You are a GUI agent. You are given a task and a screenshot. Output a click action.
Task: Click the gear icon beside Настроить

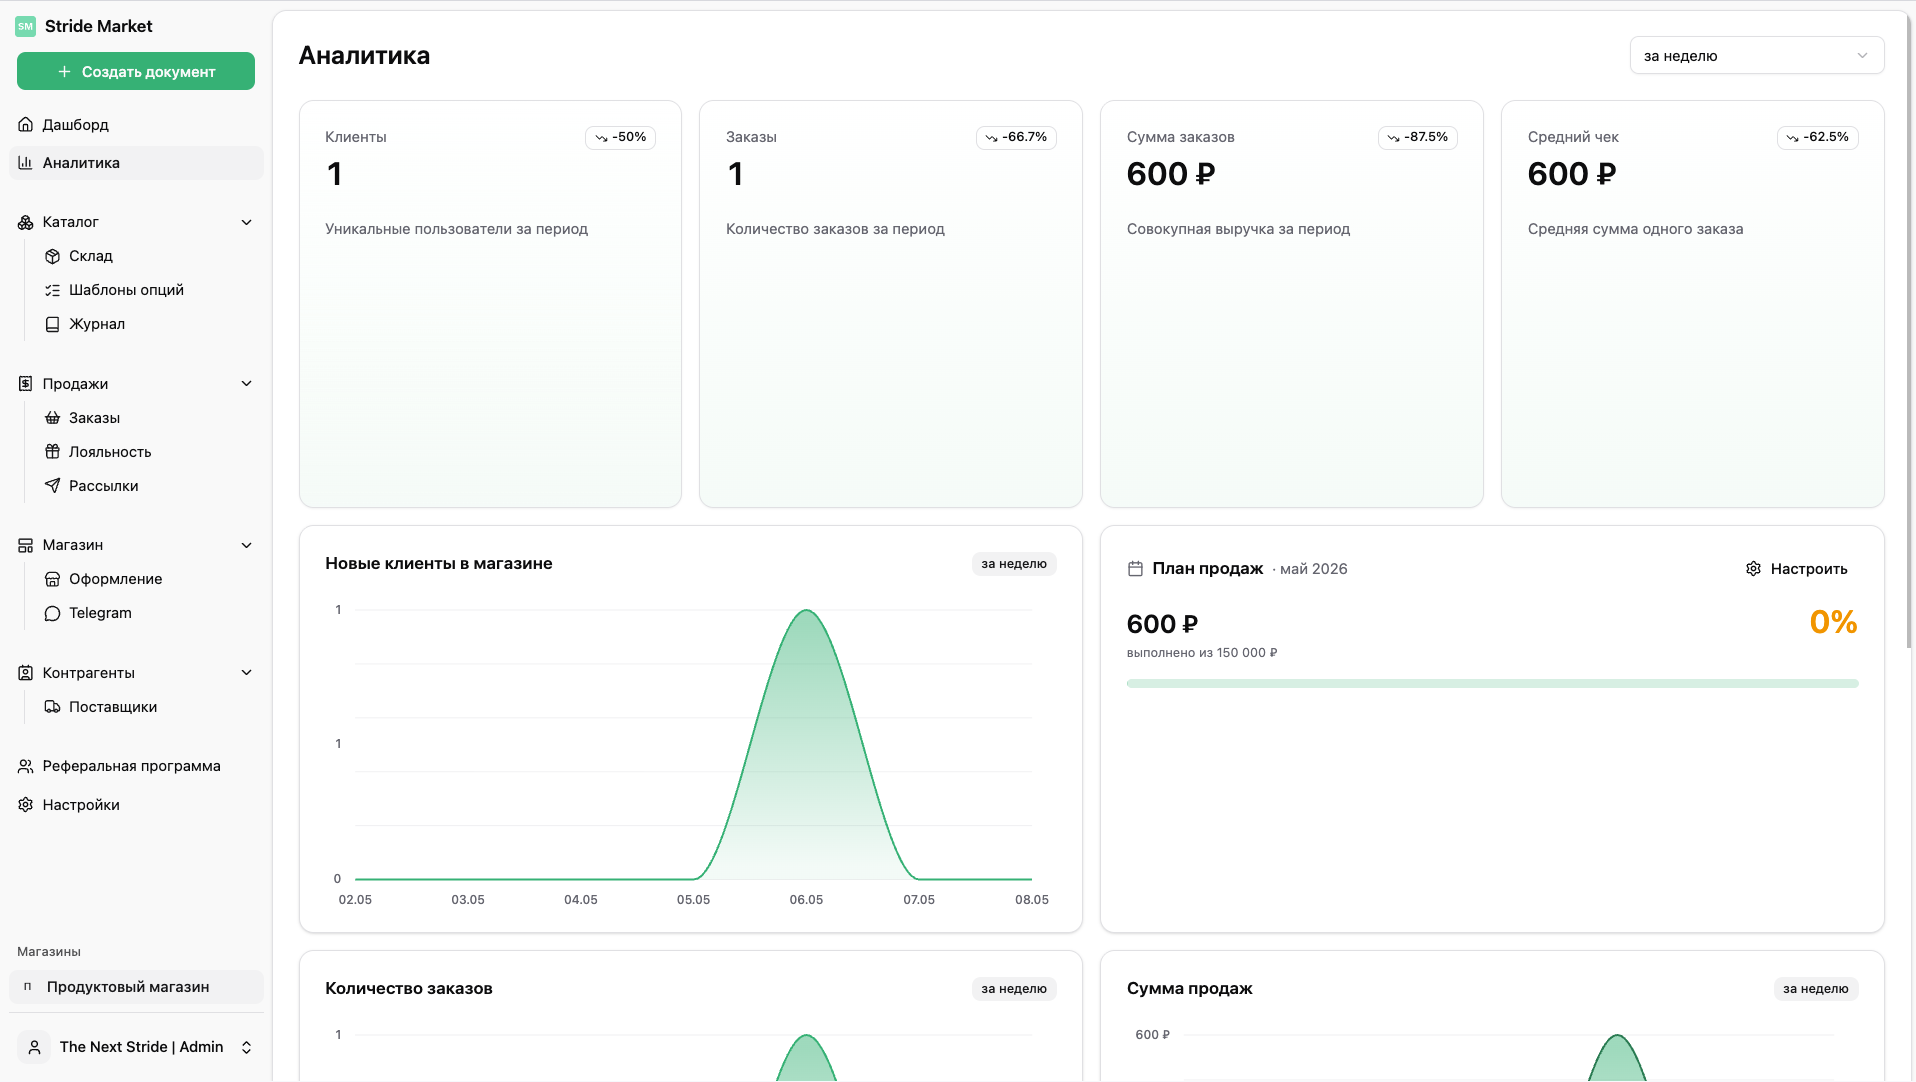coord(1753,569)
